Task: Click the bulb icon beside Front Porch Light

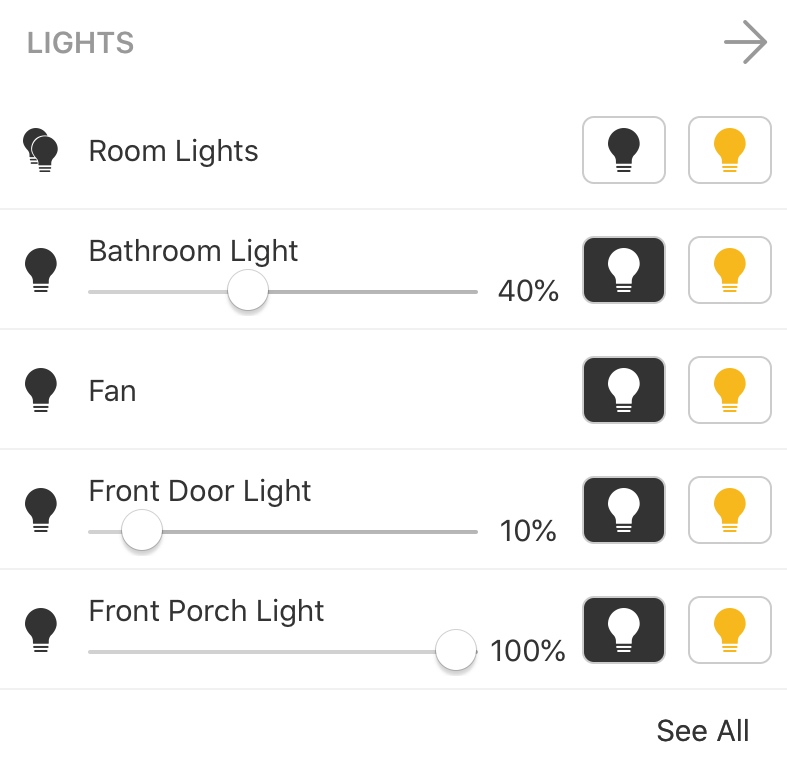Action: [41, 630]
